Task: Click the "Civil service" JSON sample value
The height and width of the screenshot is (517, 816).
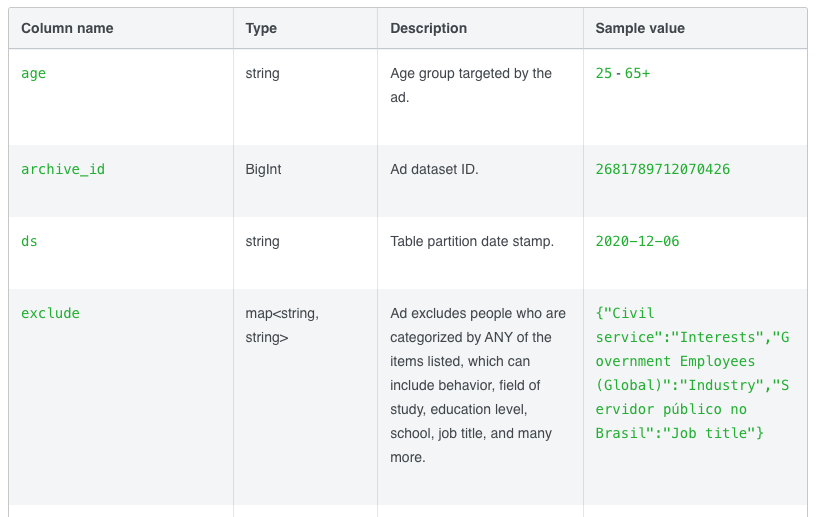Action: point(692,373)
